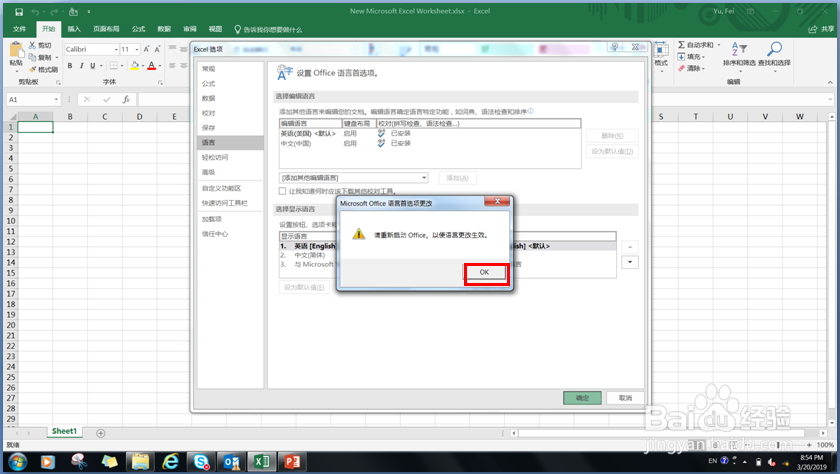The image size is (840, 474).
Task: Add a new sheet with plus icon
Action: (101, 433)
